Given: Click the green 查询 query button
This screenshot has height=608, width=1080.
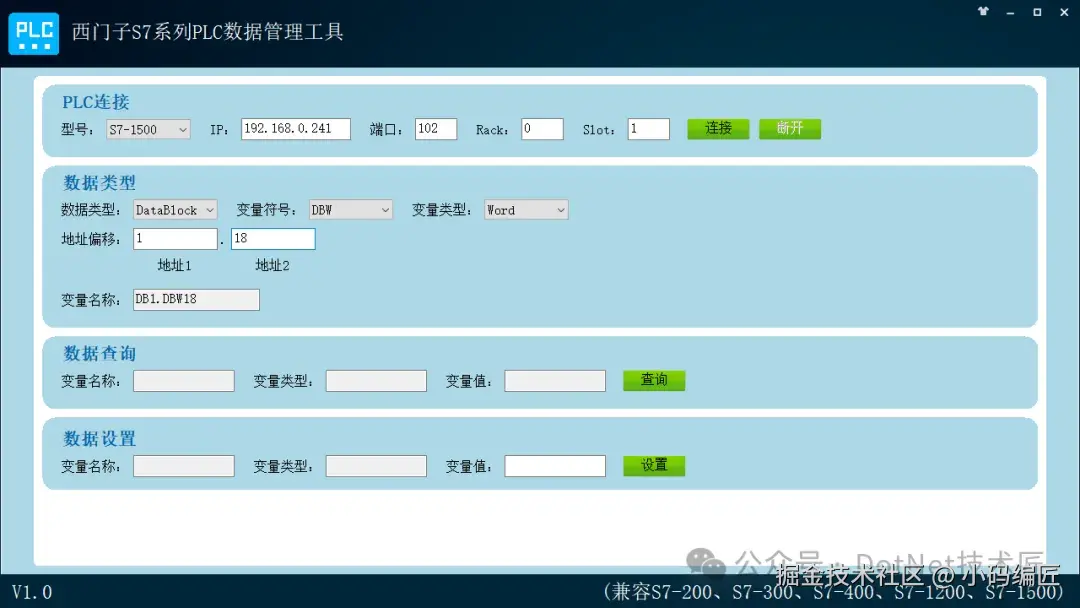Looking at the screenshot, I should pyautogui.click(x=654, y=381).
